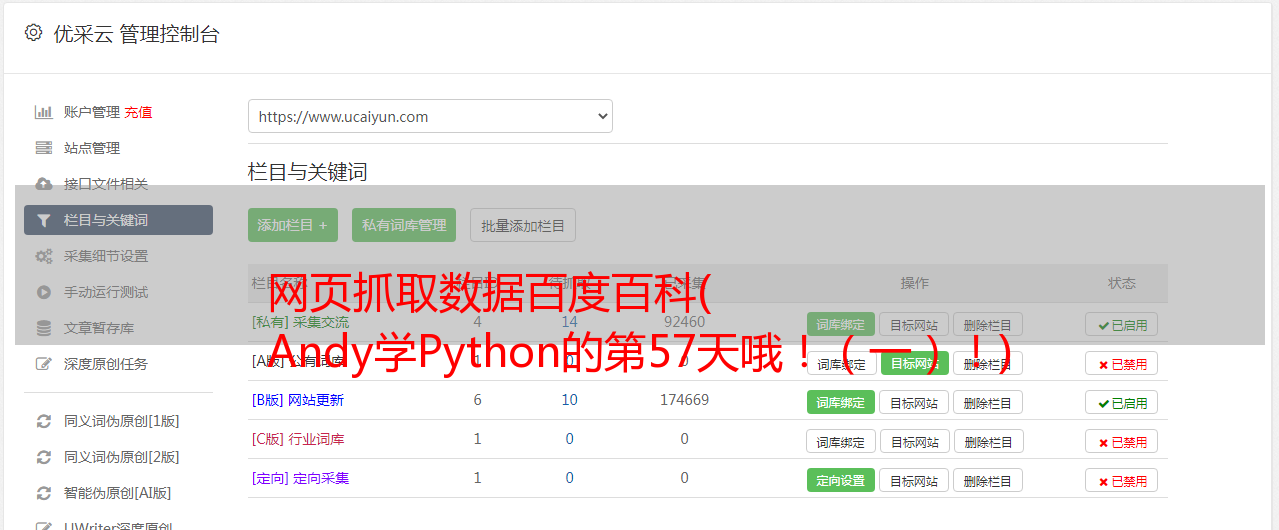Toggle 已禁用 status for 定向采集 row
Image resolution: width=1279 pixels, height=530 pixels.
pyautogui.click(x=1122, y=480)
